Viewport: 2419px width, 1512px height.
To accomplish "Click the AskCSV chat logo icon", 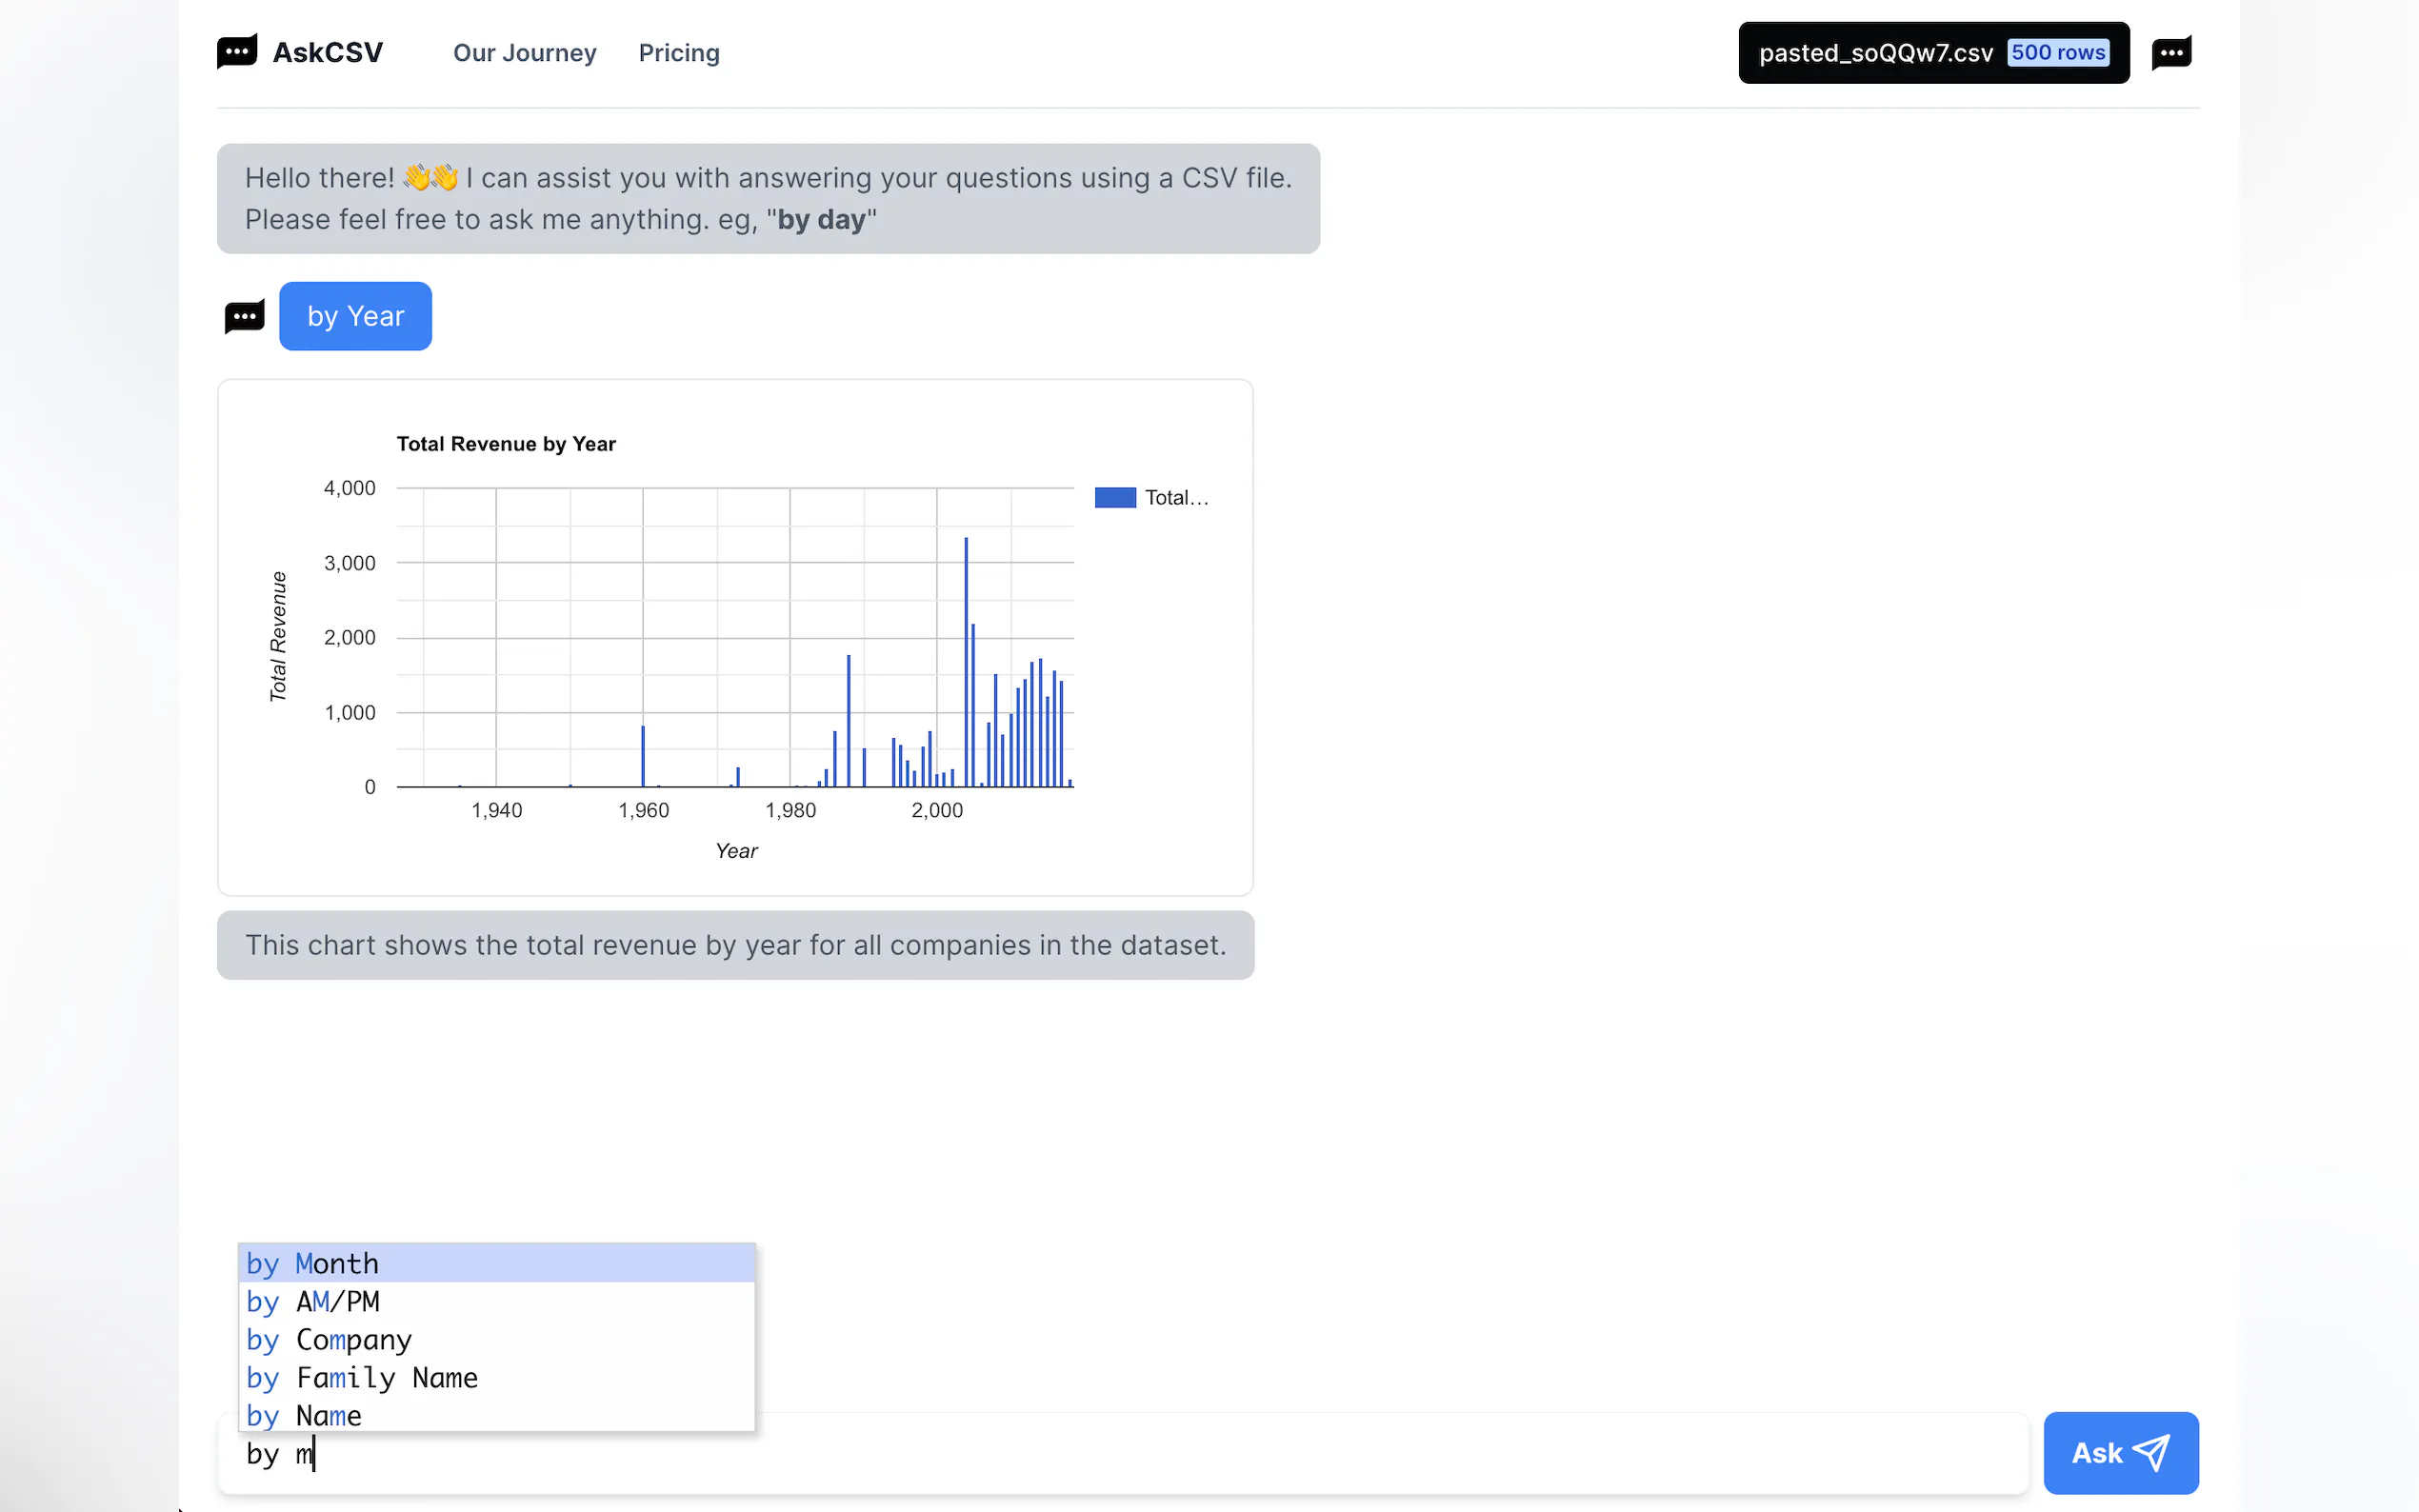I will (237, 52).
